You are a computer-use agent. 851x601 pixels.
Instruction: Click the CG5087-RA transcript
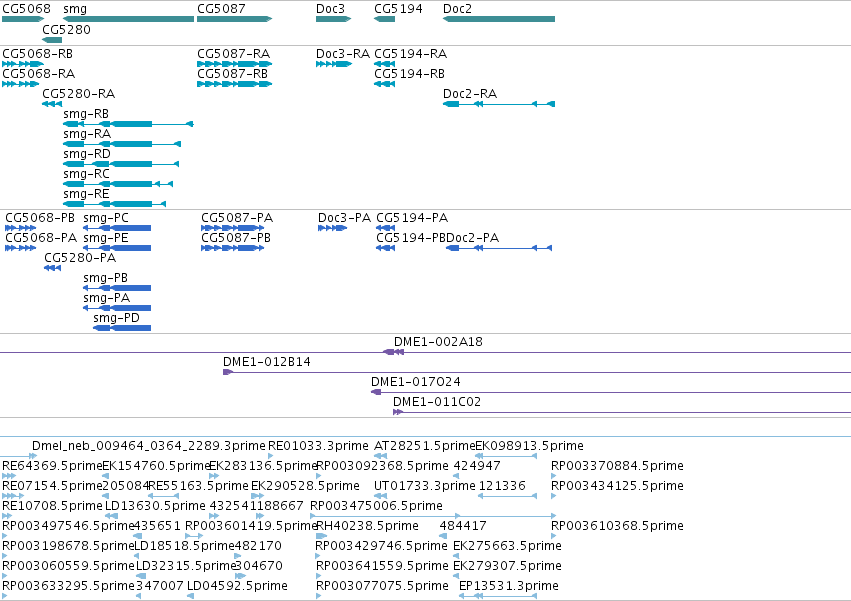234,64
